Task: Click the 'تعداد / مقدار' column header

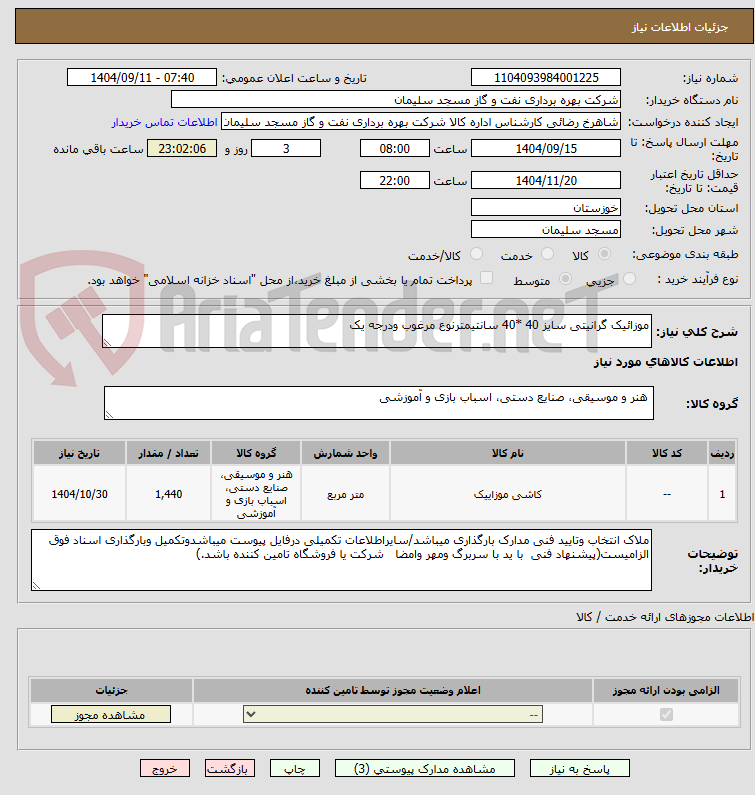Action: [168, 453]
